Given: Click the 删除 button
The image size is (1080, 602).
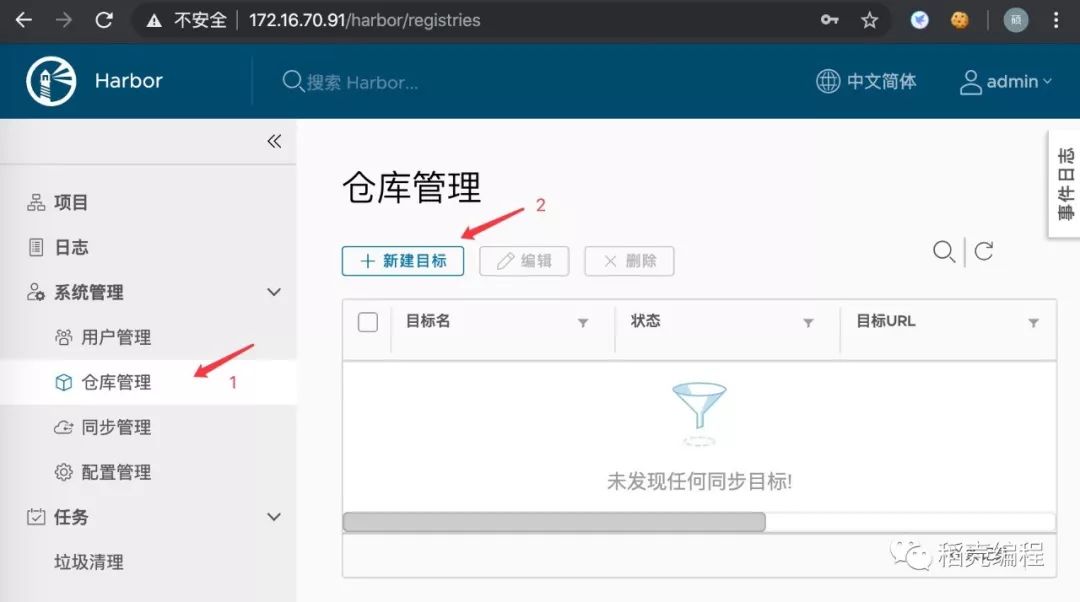Looking at the screenshot, I should pos(630,261).
